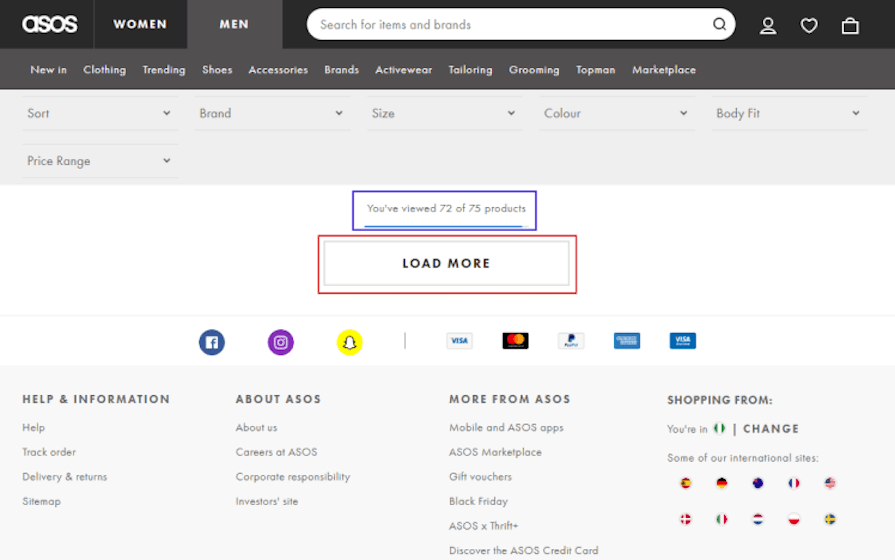Open the shopping bag icon
This screenshot has width=895, height=560.
(x=850, y=26)
